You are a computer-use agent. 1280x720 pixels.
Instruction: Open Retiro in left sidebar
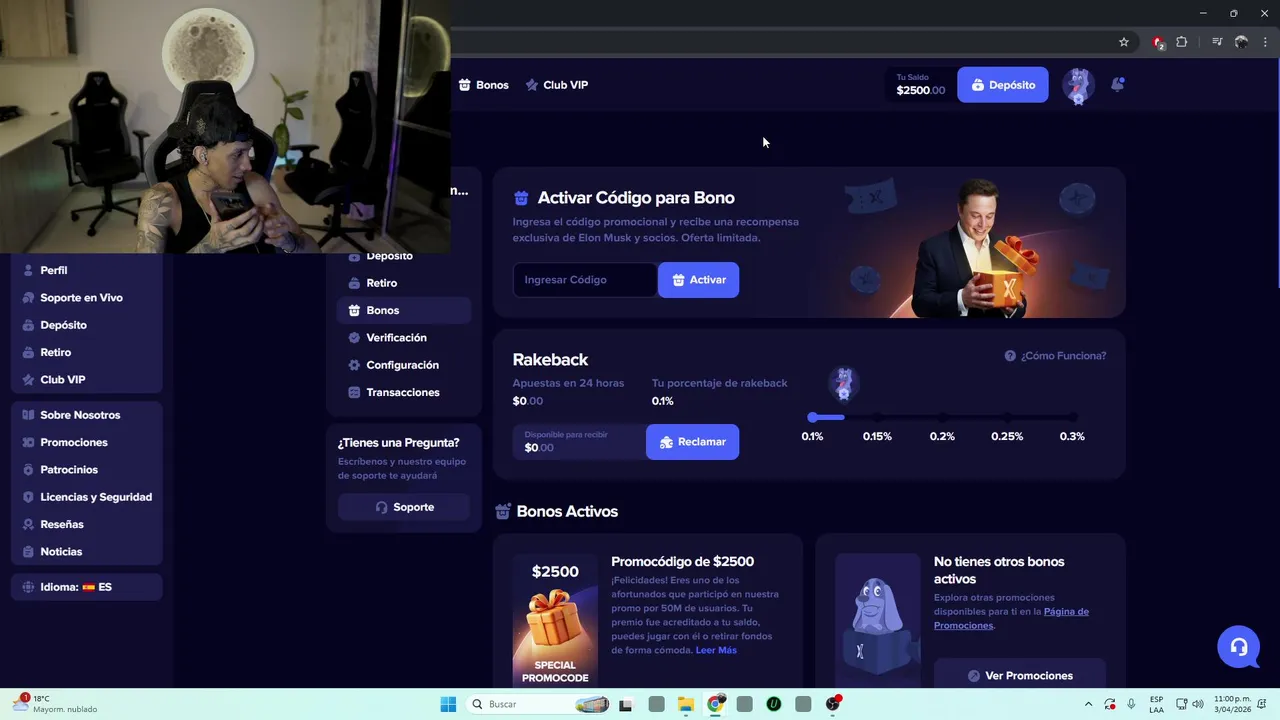tap(87, 352)
